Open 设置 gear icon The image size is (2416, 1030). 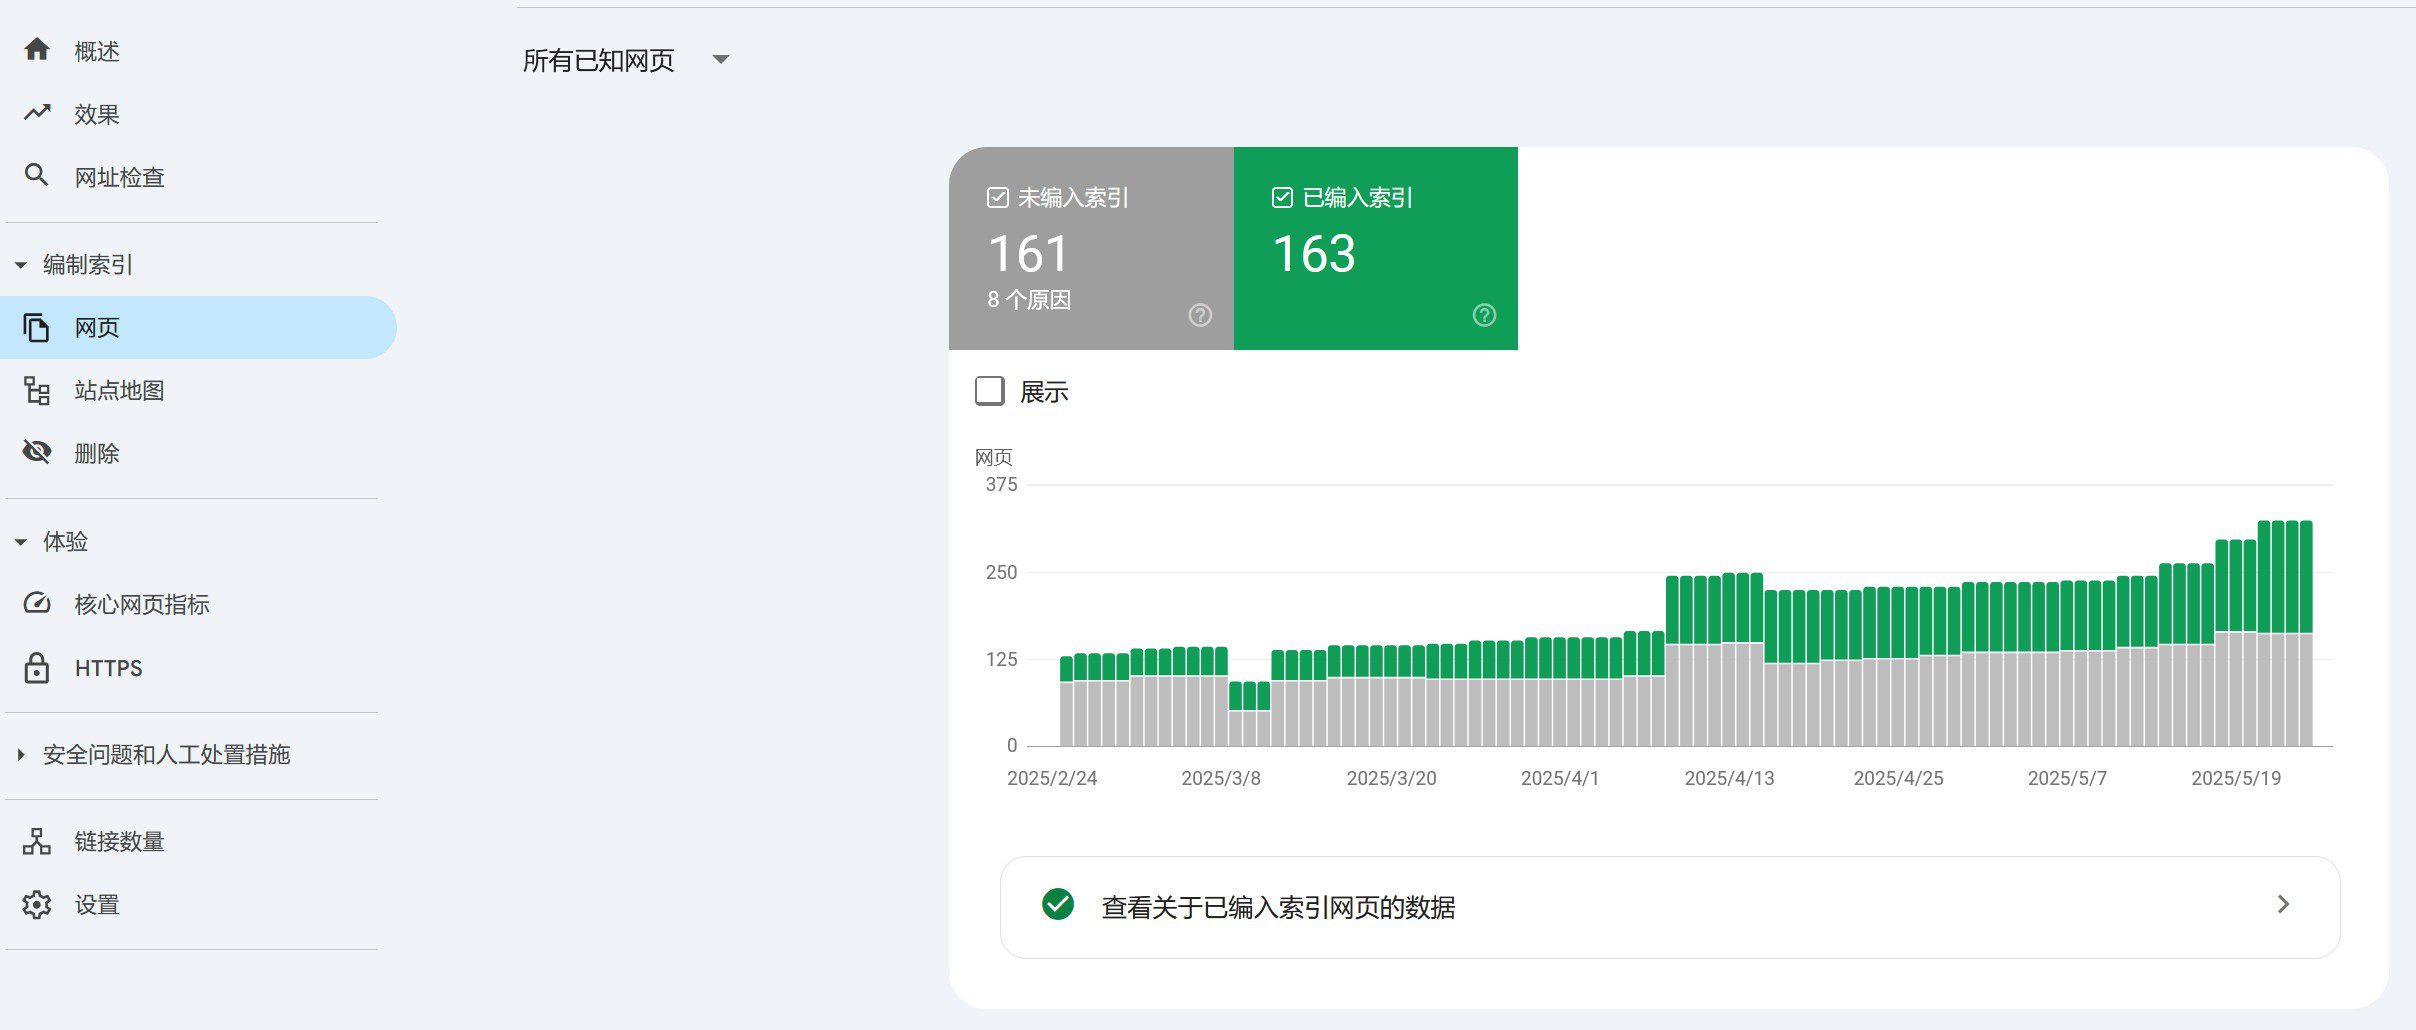(x=37, y=904)
